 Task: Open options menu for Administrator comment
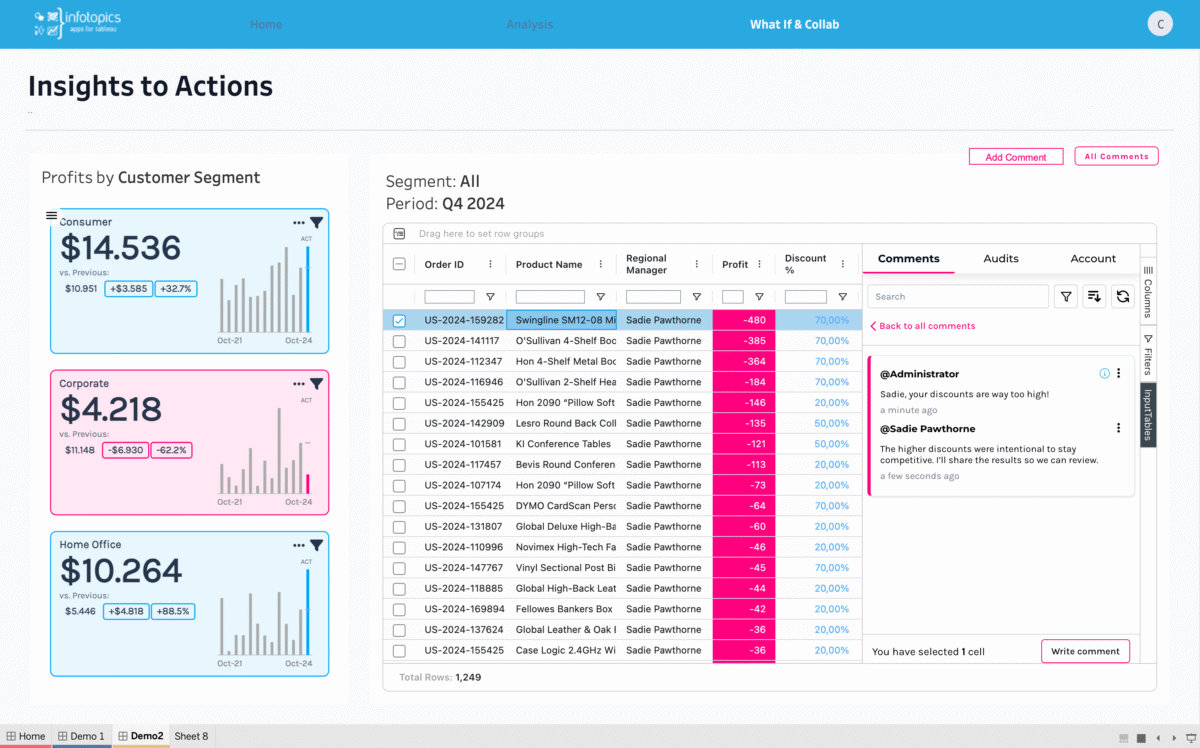1119,374
